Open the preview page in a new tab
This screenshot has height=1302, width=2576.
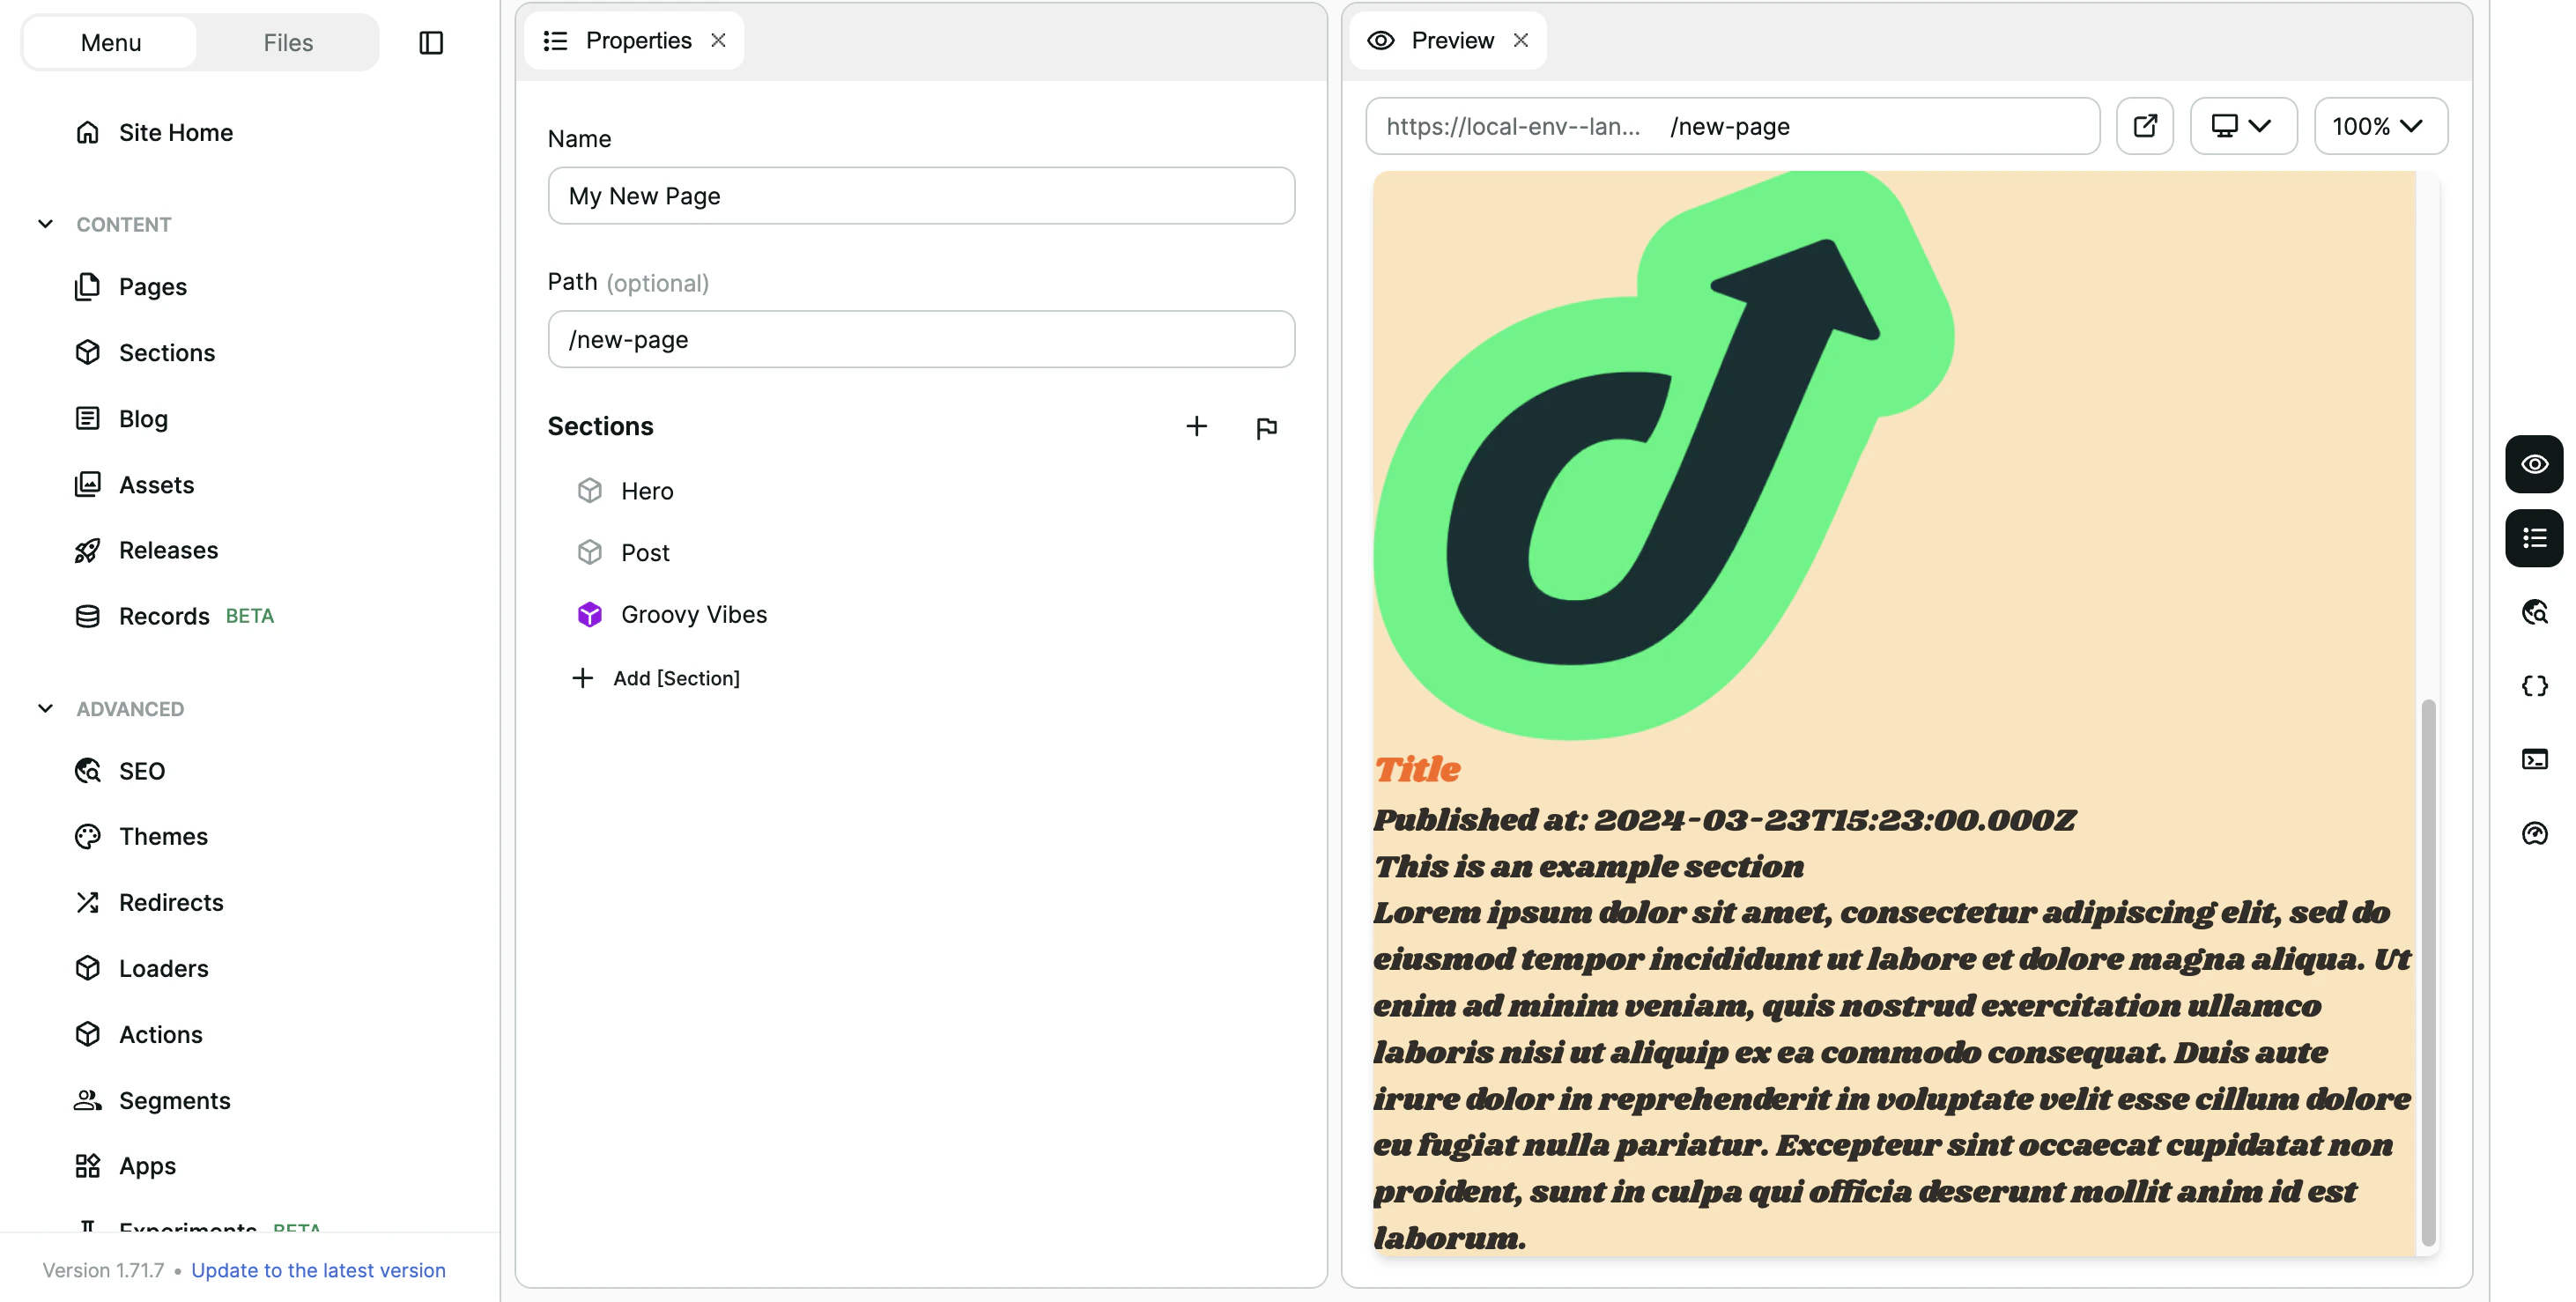pyautogui.click(x=2144, y=126)
